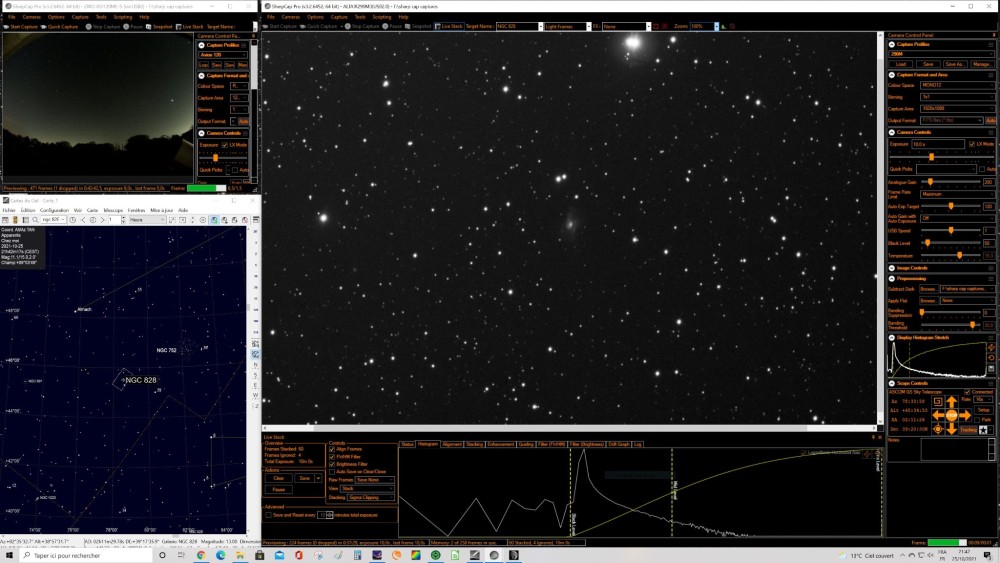Toggle the Park checkbox in Scope Controls
1000x563 pixels.
pyautogui.click(x=978, y=420)
